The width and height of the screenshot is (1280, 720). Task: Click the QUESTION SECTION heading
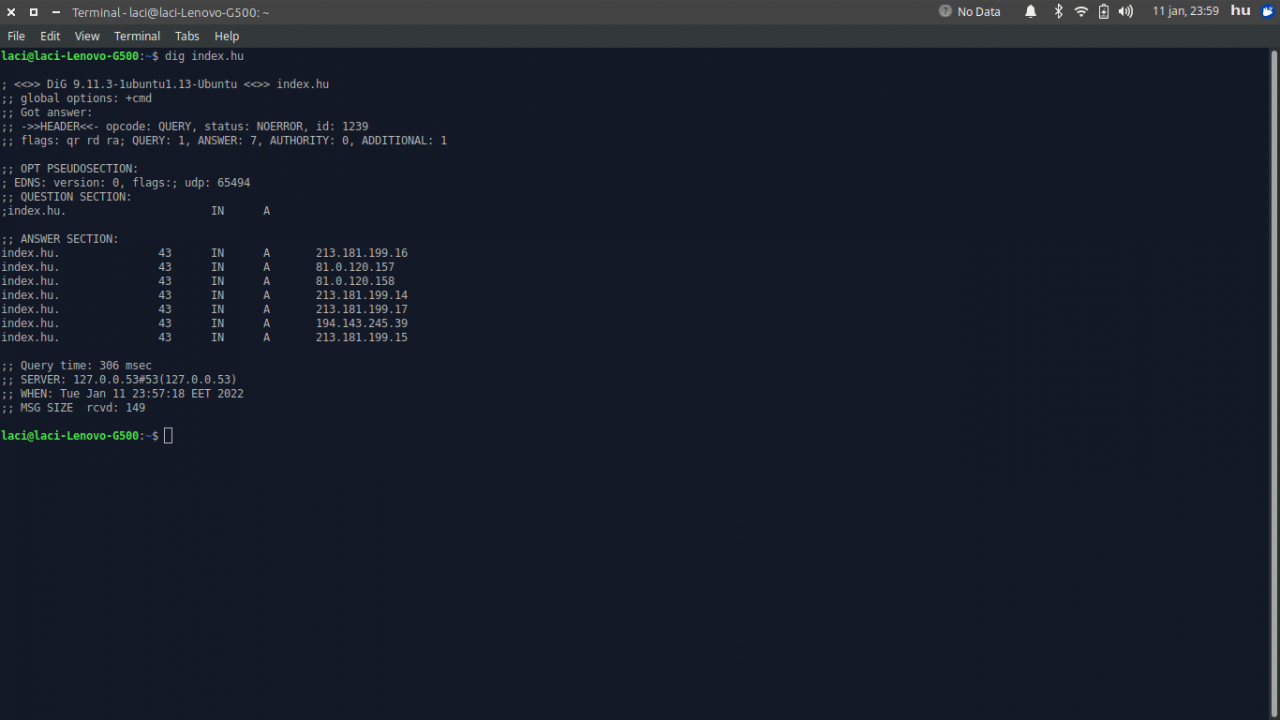click(x=67, y=197)
